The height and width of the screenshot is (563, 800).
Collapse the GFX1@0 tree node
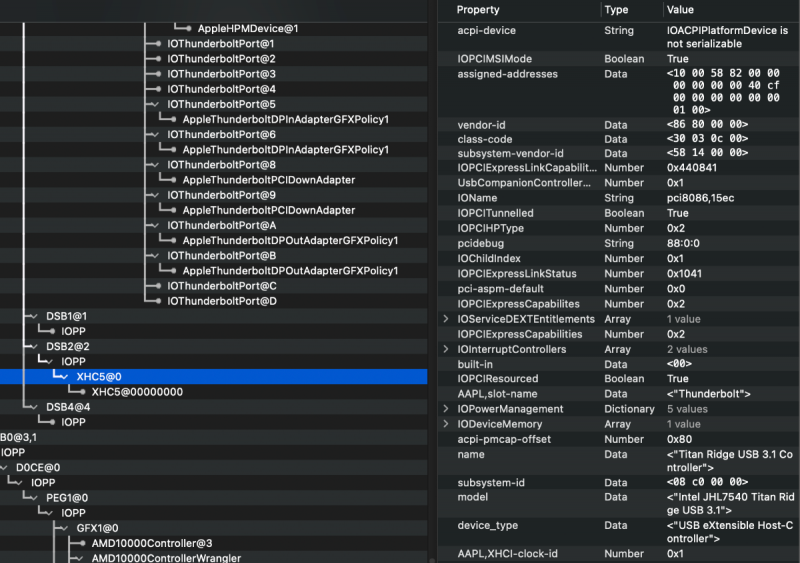[x=64, y=528]
